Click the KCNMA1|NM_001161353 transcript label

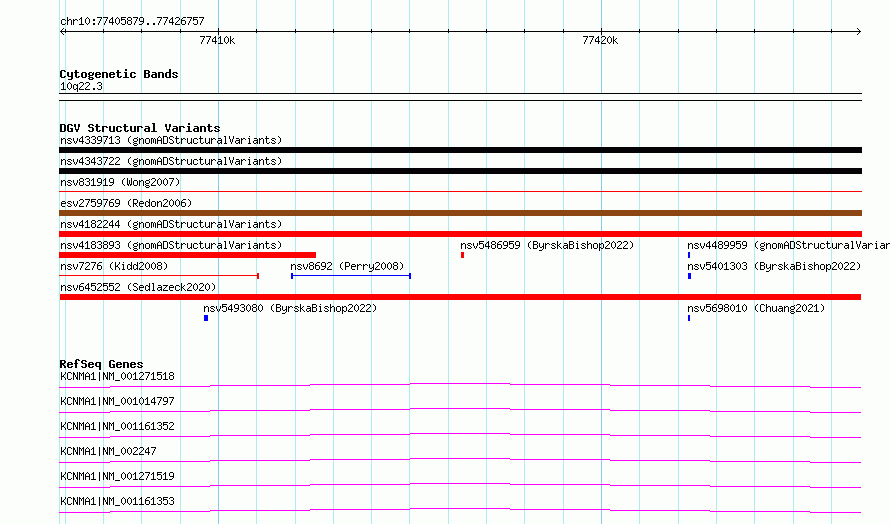117,501
